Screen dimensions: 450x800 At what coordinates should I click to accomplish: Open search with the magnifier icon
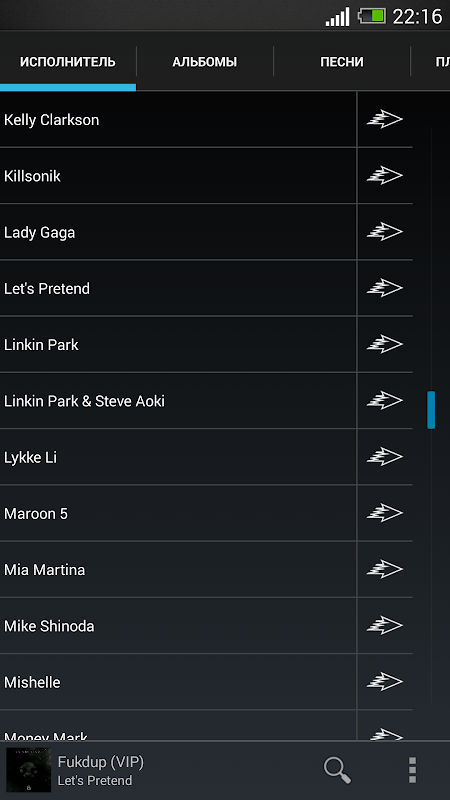click(337, 770)
